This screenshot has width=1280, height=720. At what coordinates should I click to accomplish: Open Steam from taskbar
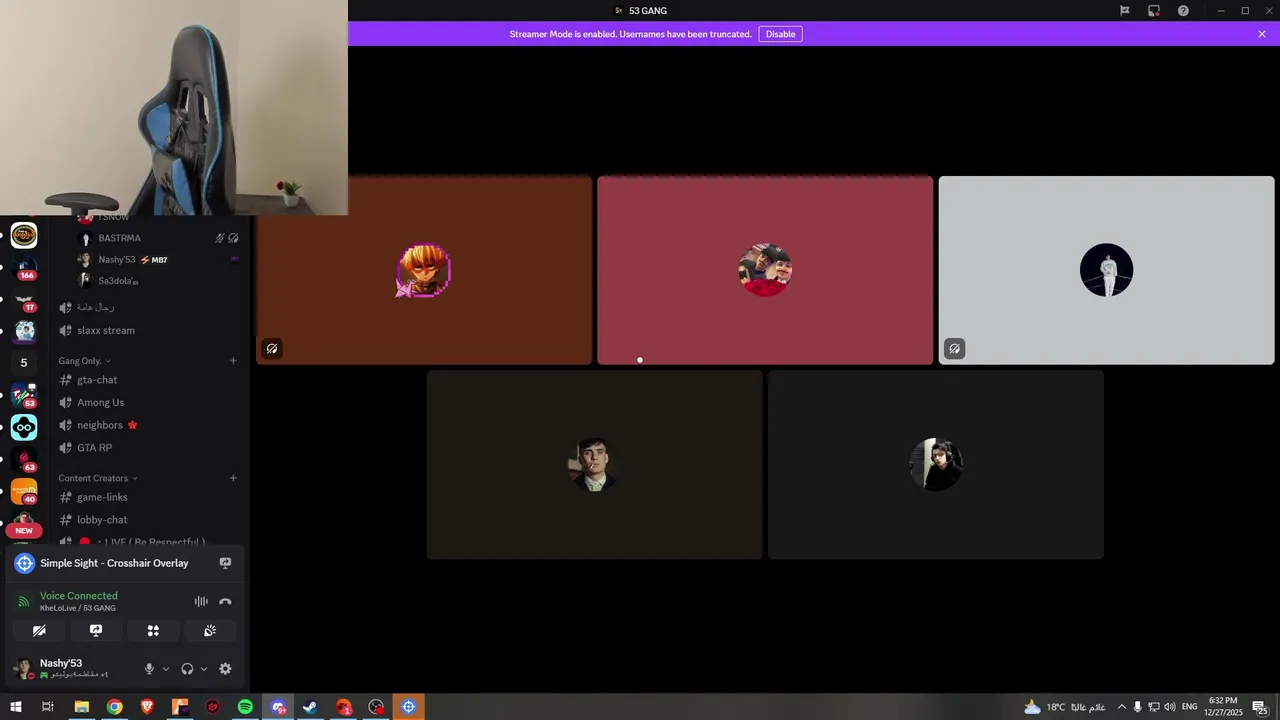310,707
